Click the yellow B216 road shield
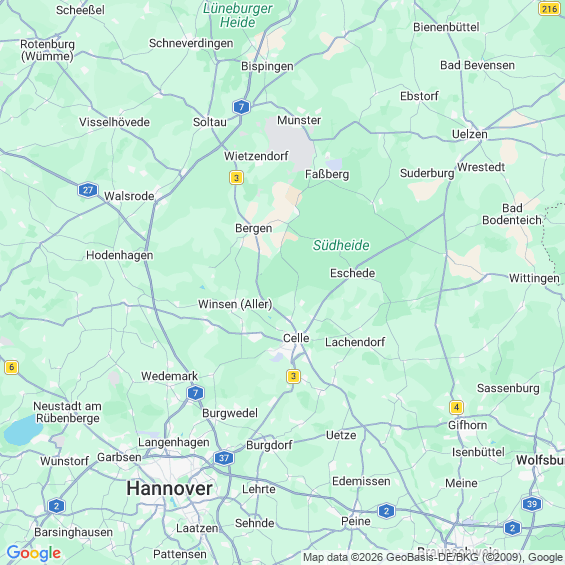The image size is (565, 565). 549,8
